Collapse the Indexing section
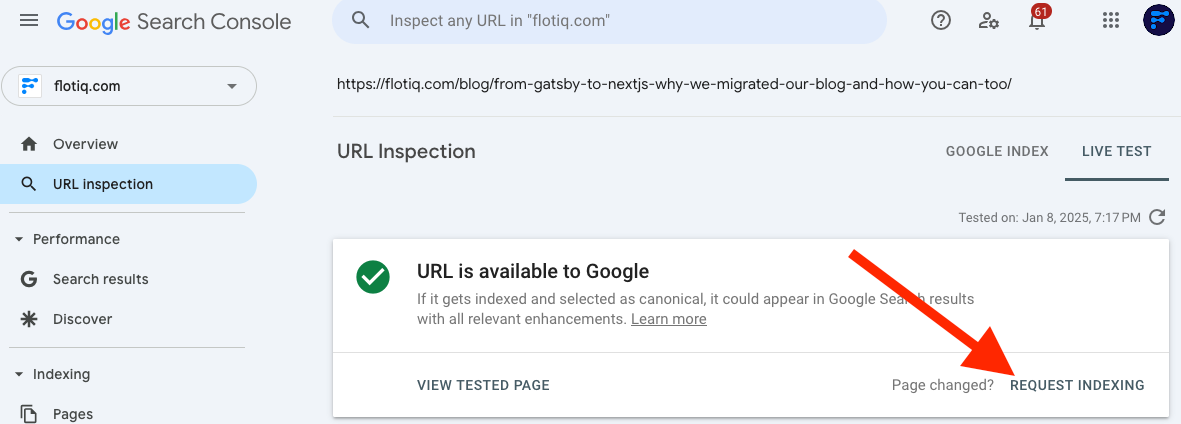This screenshot has width=1181, height=424. 19,374
